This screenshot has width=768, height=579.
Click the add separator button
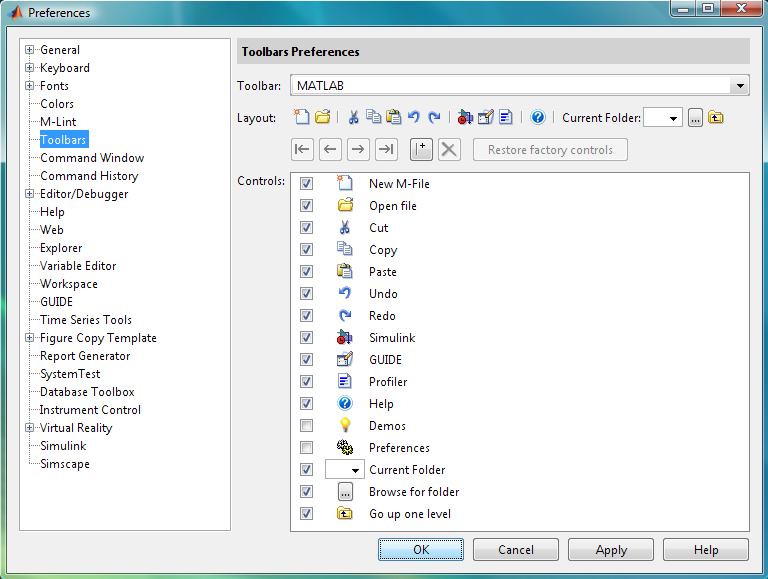(421, 149)
